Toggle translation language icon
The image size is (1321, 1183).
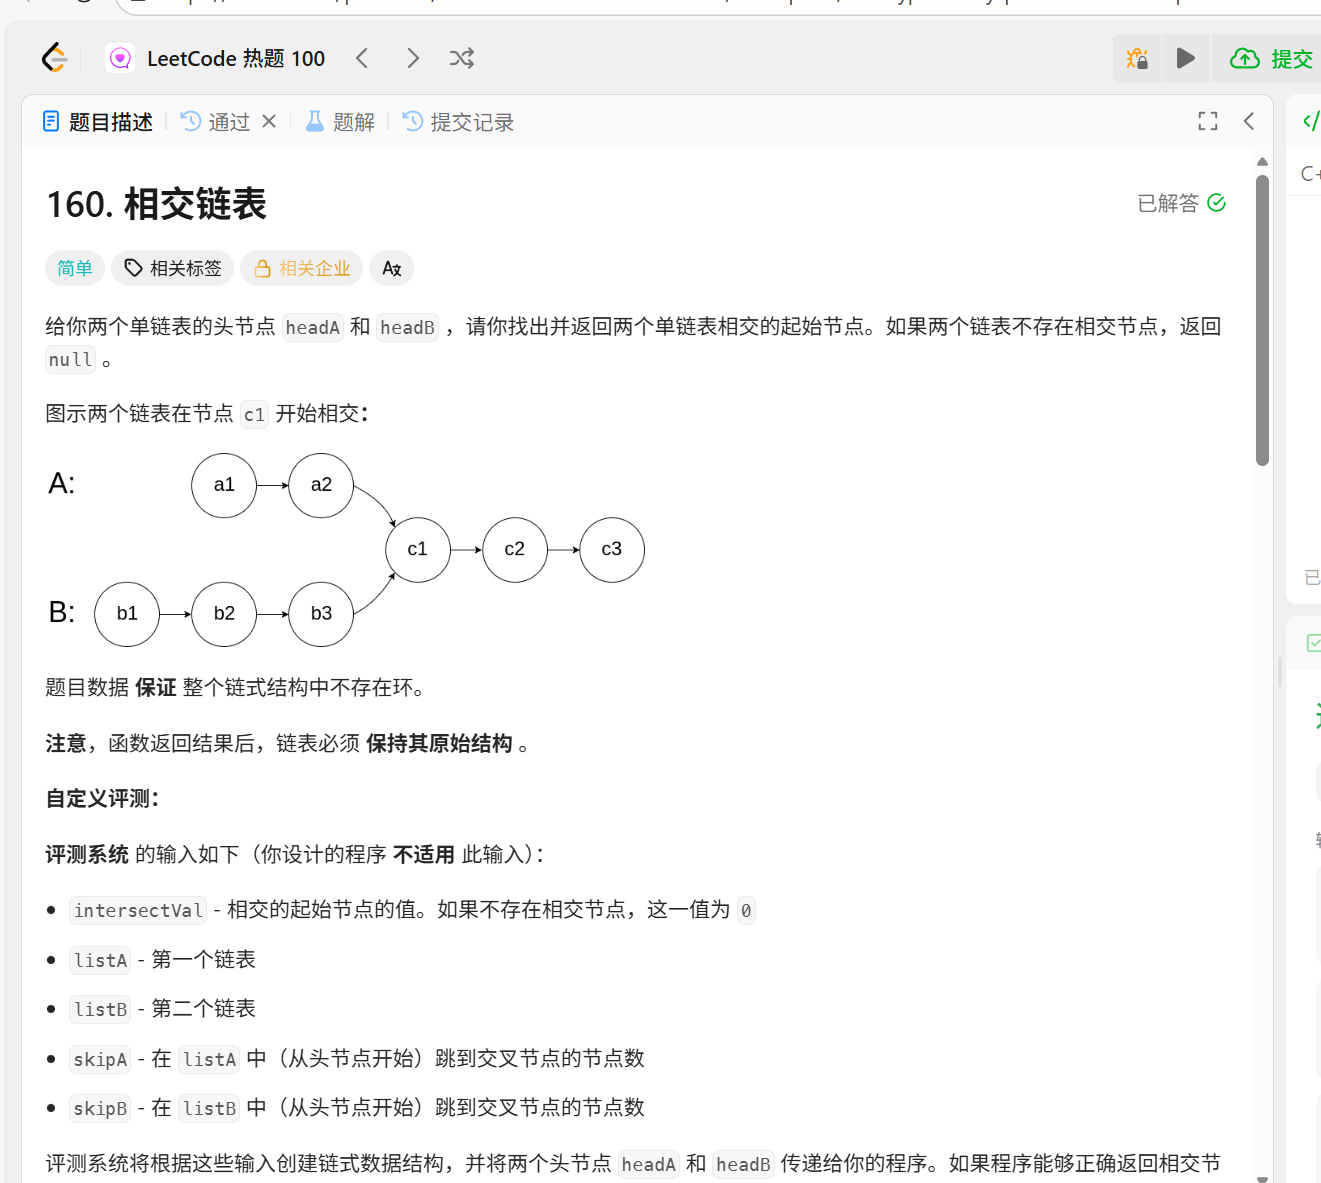[x=392, y=268]
